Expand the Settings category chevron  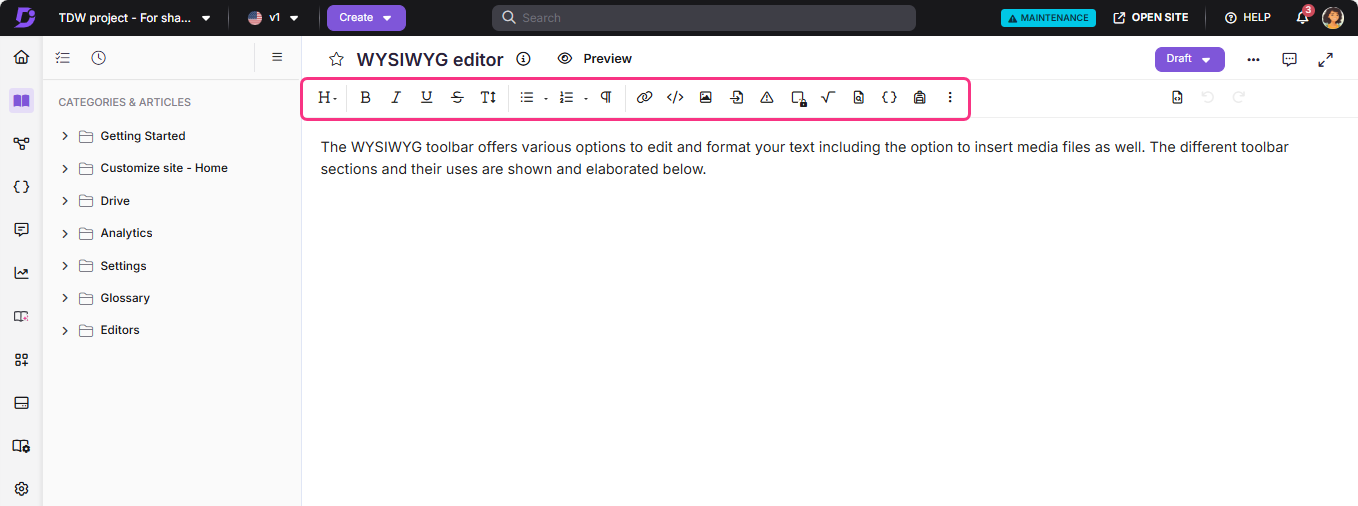pos(65,266)
